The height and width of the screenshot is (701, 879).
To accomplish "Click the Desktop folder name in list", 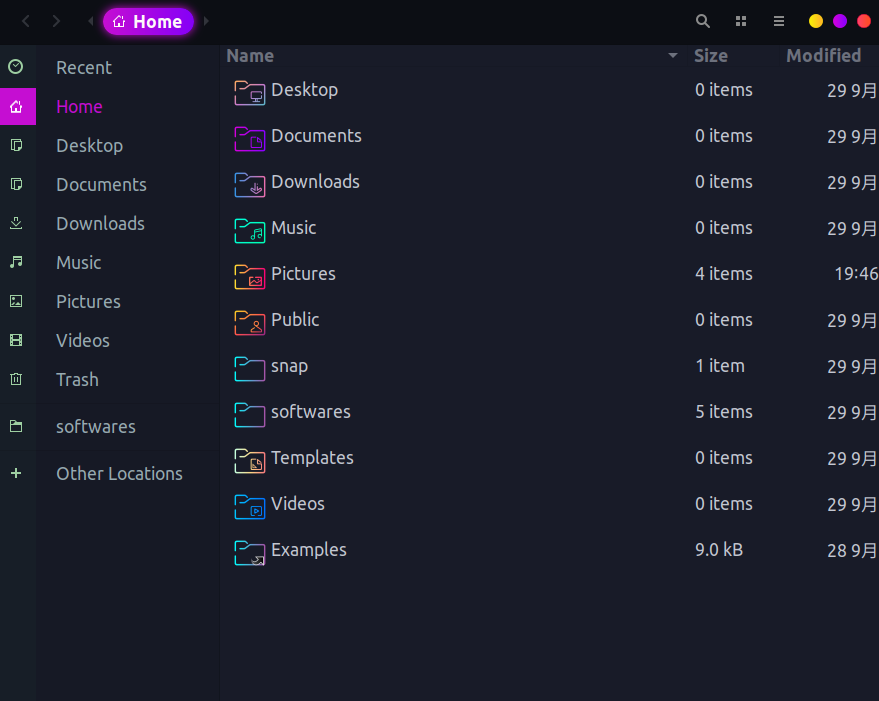I will (x=304, y=90).
